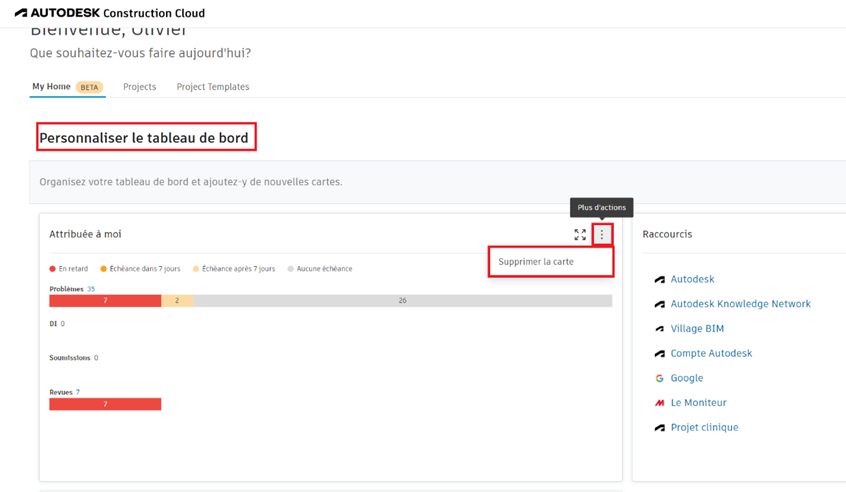Click the red Problèmes overdue bar segment
Image resolution: width=846 pixels, height=492 pixels.
coord(105,301)
